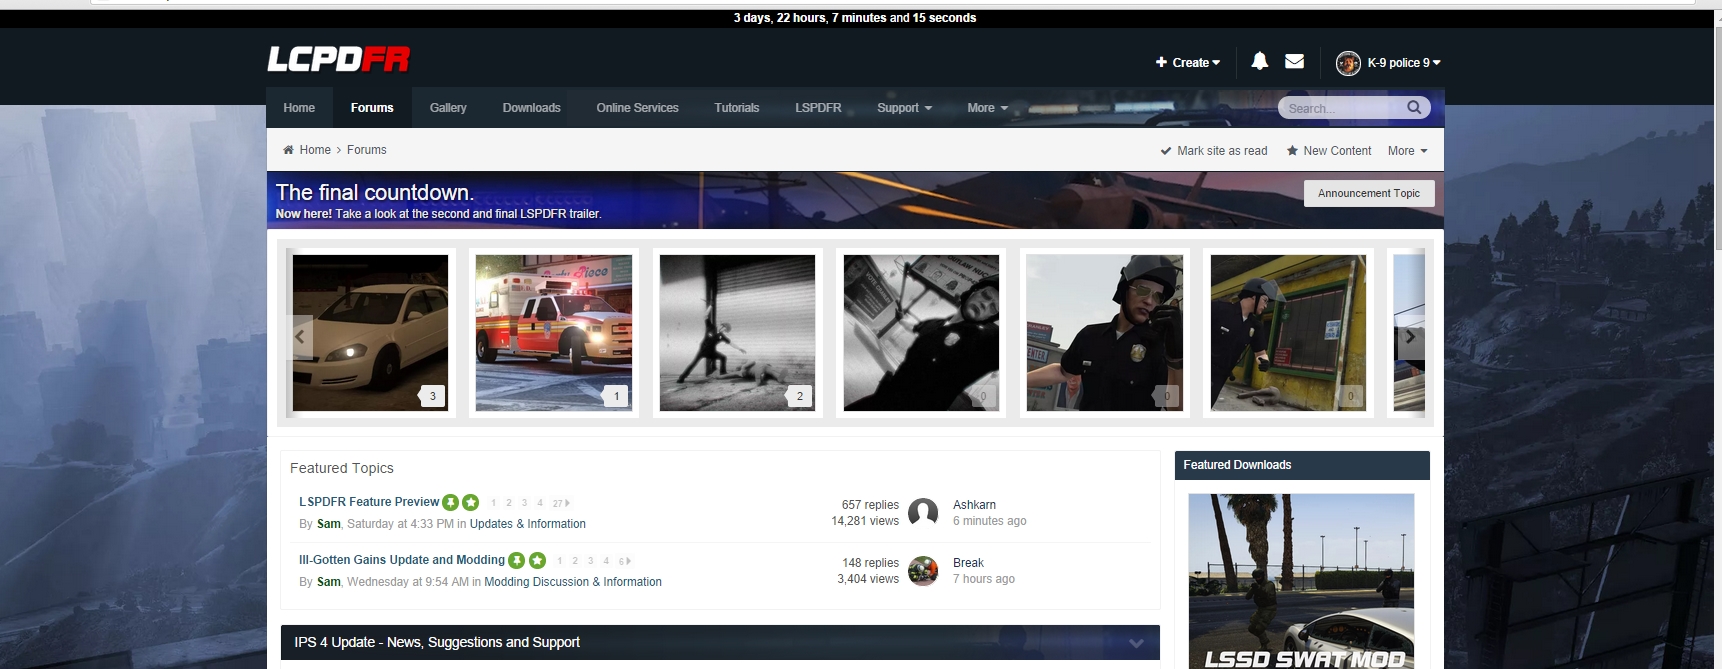Click the carousel next arrow
Viewport: 1722px width, 669px height.
(x=1410, y=337)
